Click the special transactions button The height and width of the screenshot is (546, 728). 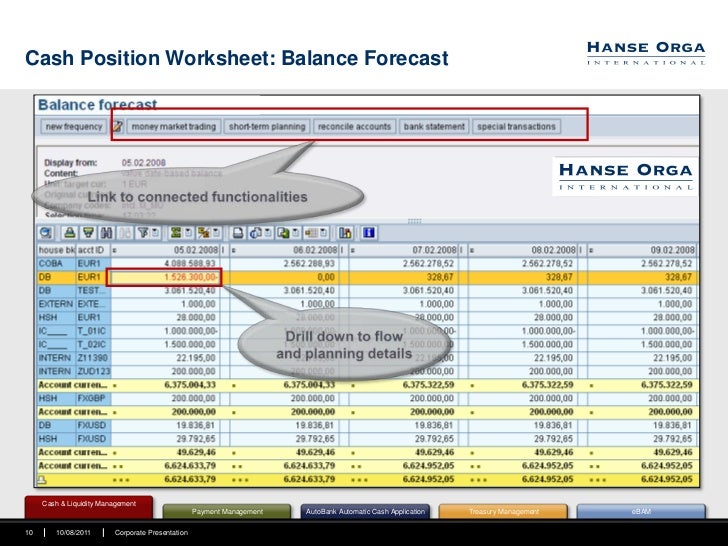pyautogui.click(x=516, y=126)
